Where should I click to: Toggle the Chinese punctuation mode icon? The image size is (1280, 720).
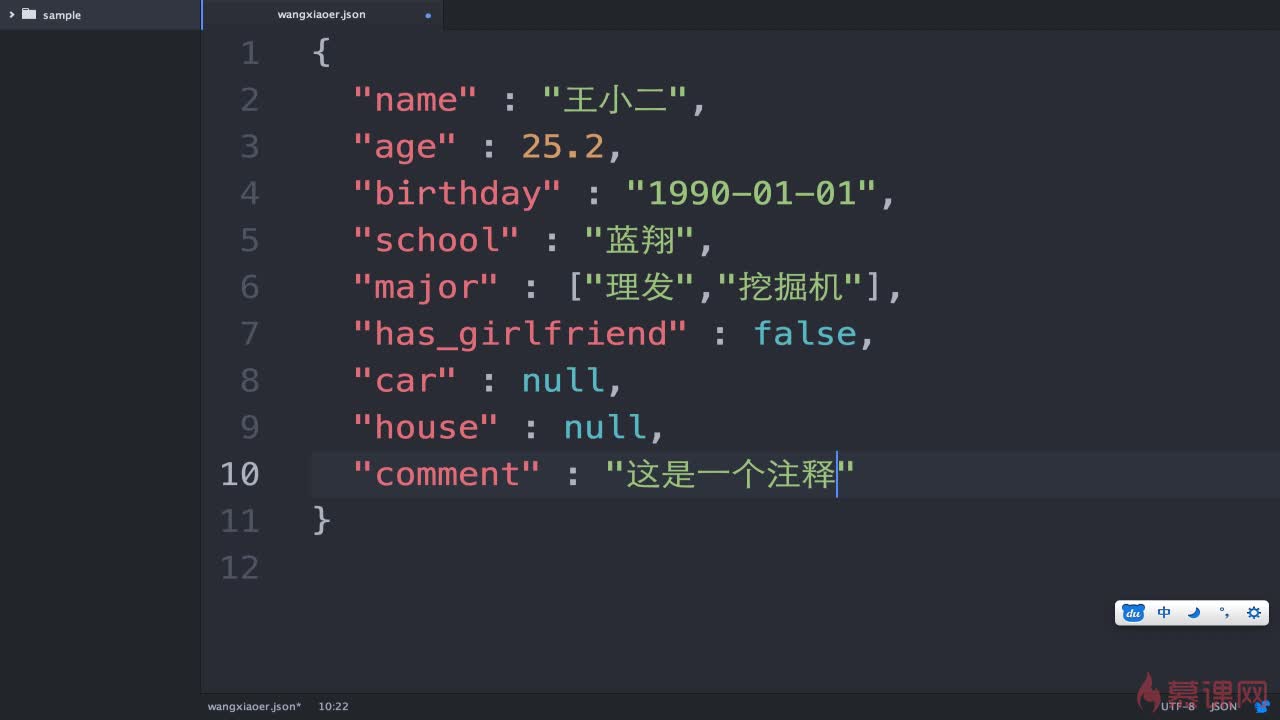(1224, 613)
